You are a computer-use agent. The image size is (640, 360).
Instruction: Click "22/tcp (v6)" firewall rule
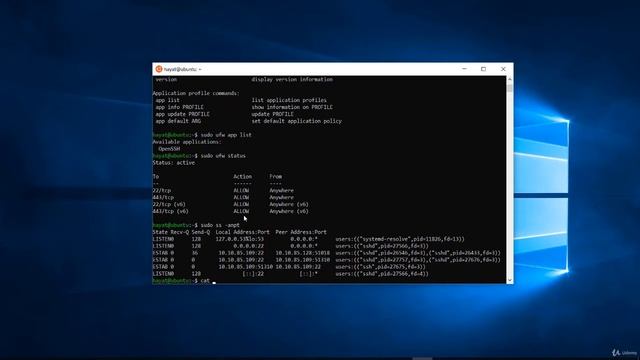tap(169, 204)
